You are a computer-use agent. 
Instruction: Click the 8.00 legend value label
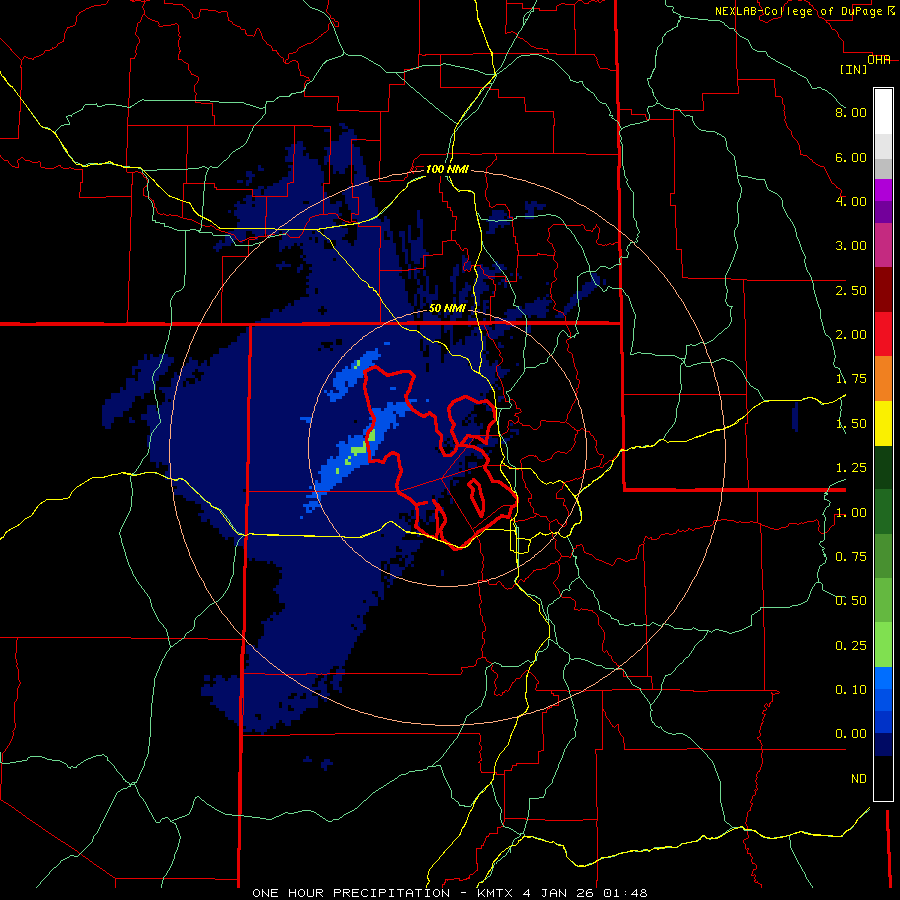(851, 112)
